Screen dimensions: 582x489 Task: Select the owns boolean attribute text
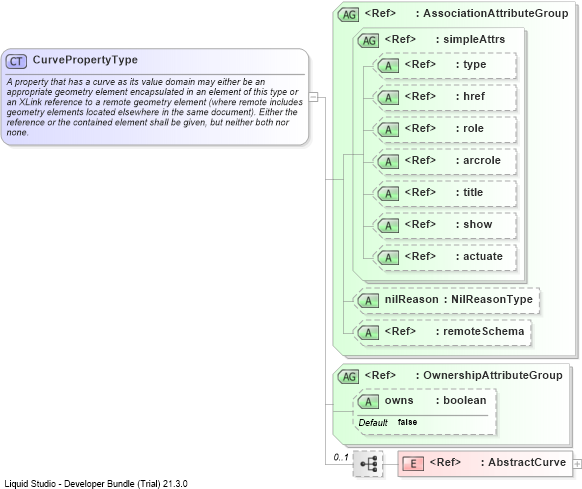coord(435,400)
